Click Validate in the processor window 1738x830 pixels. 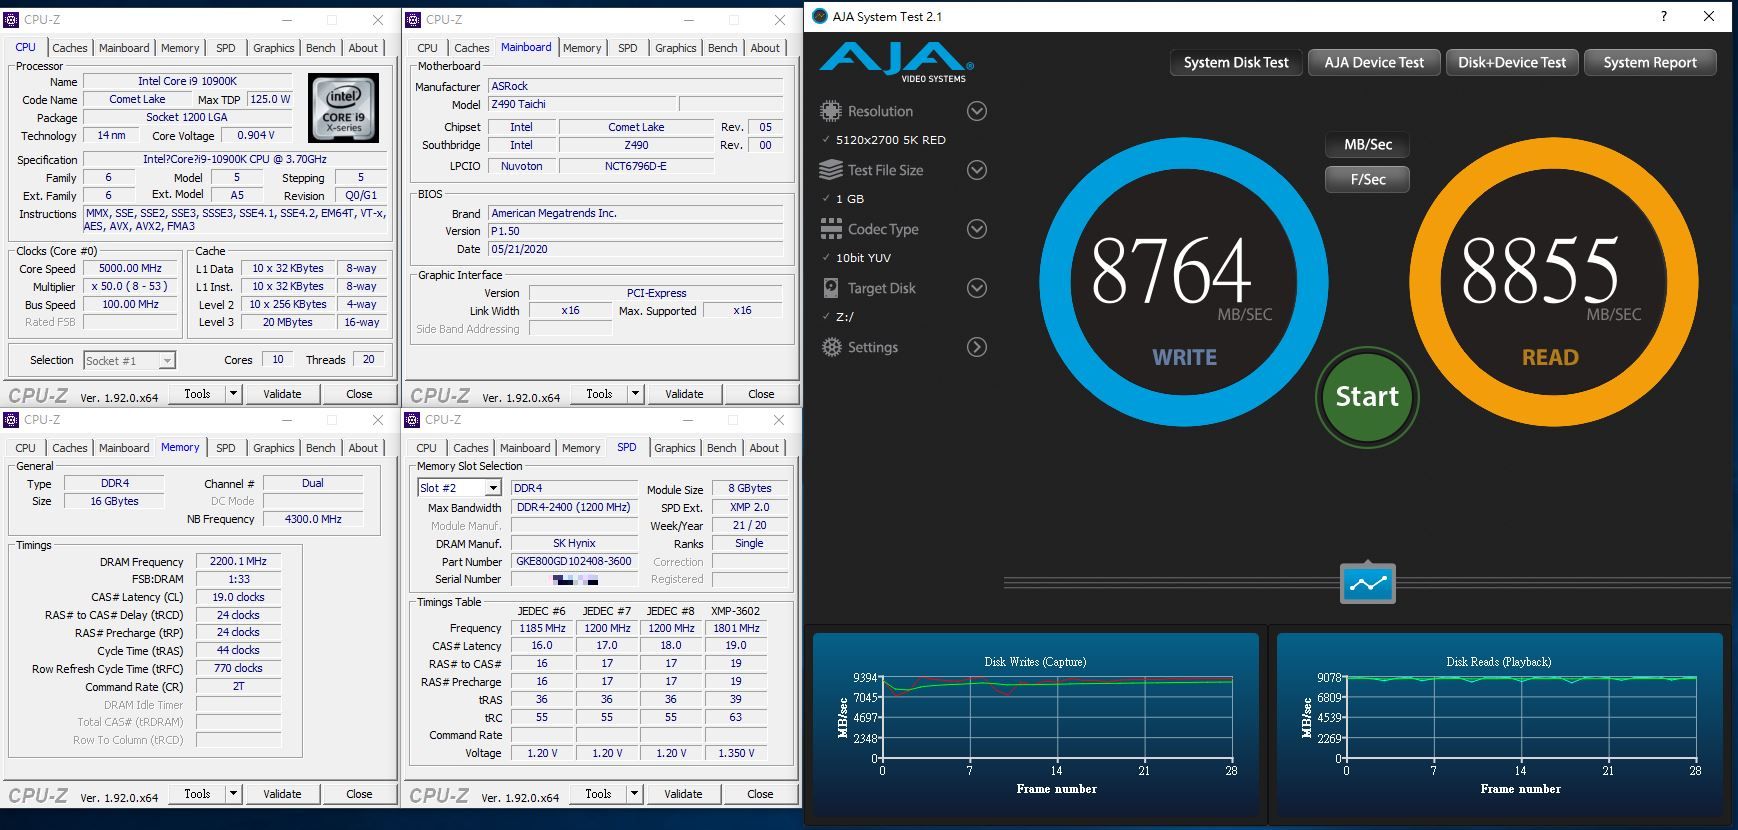click(282, 394)
